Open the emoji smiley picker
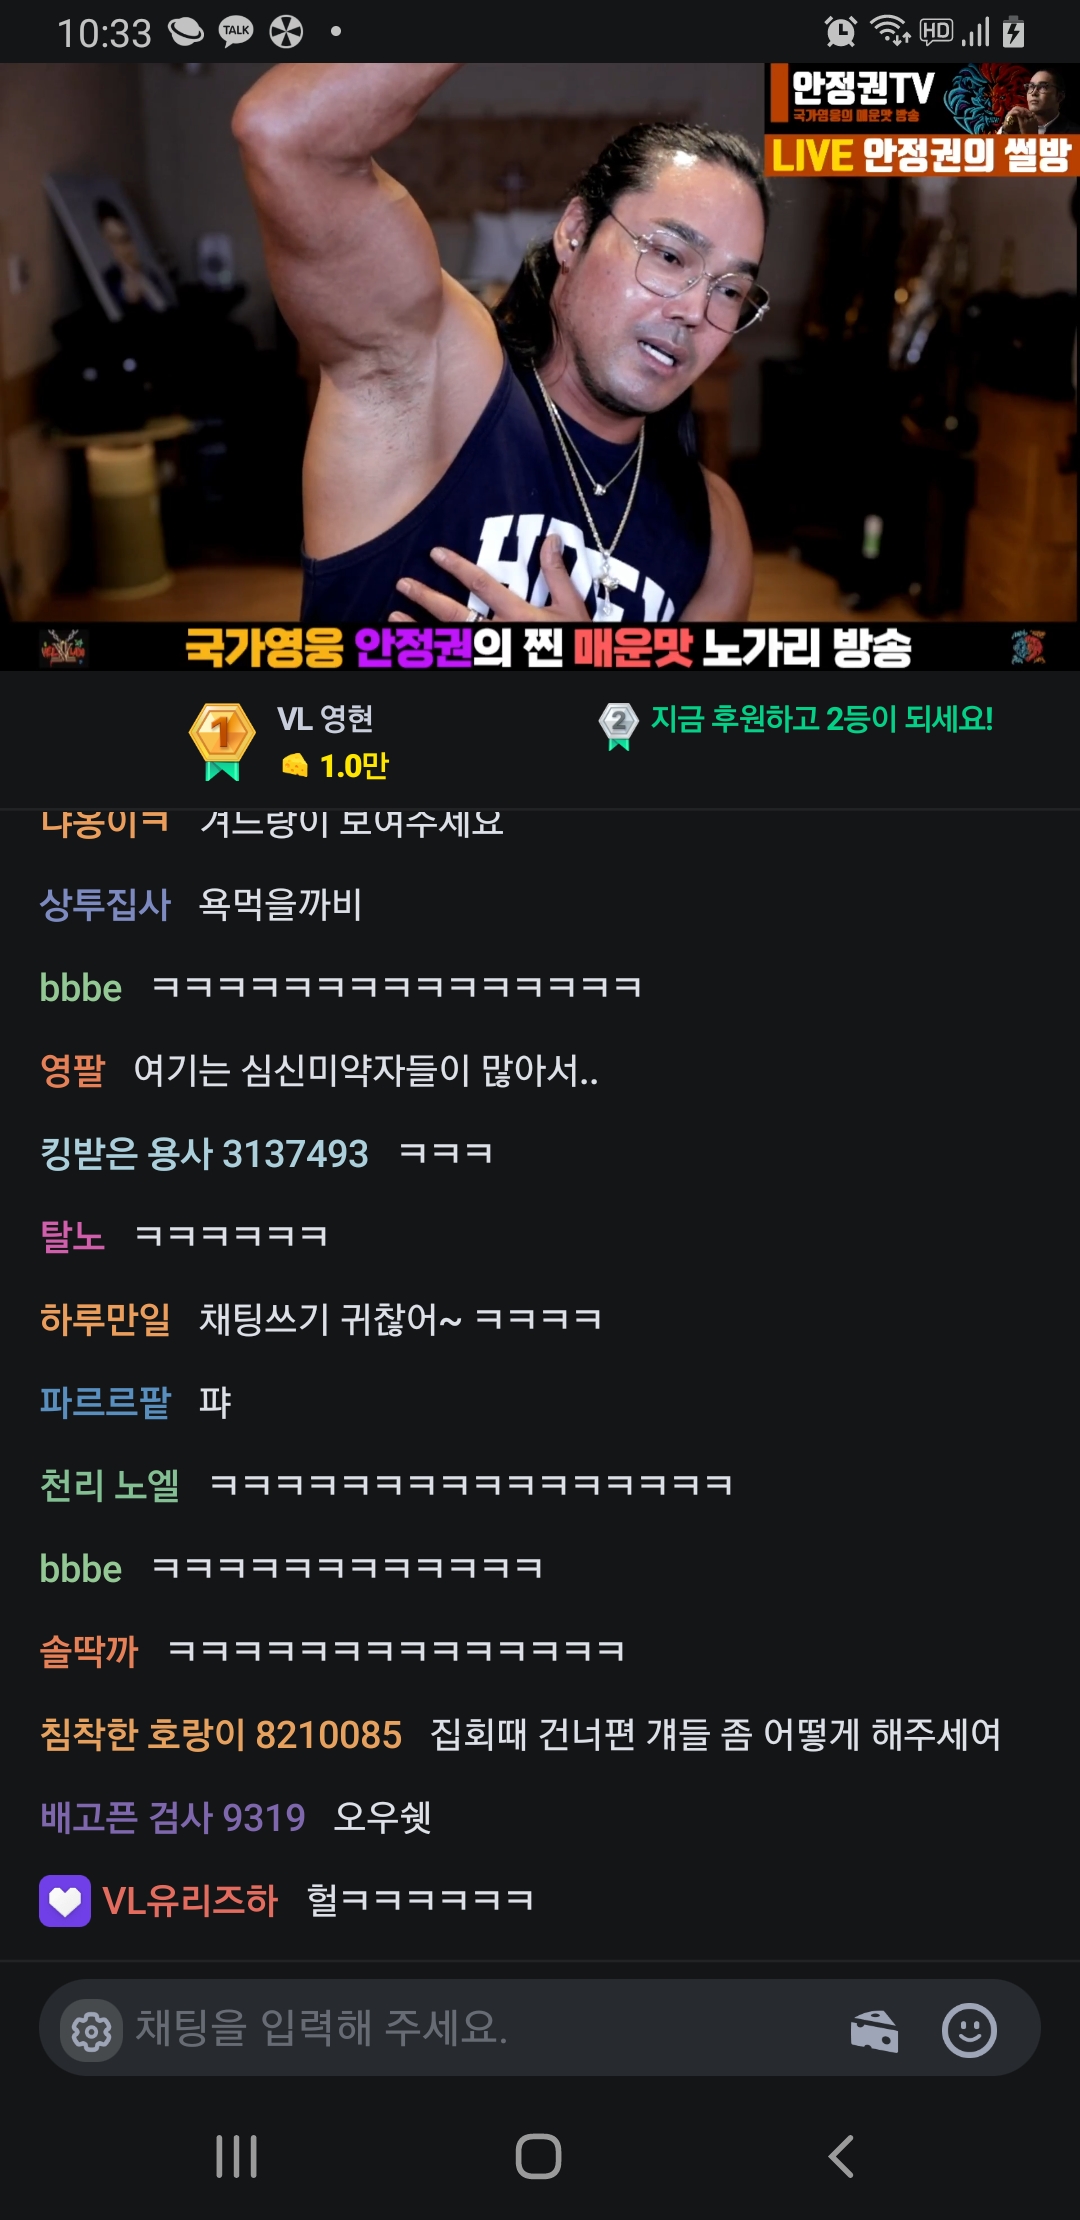This screenshot has height=2220, width=1080. tap(969, 2030)
